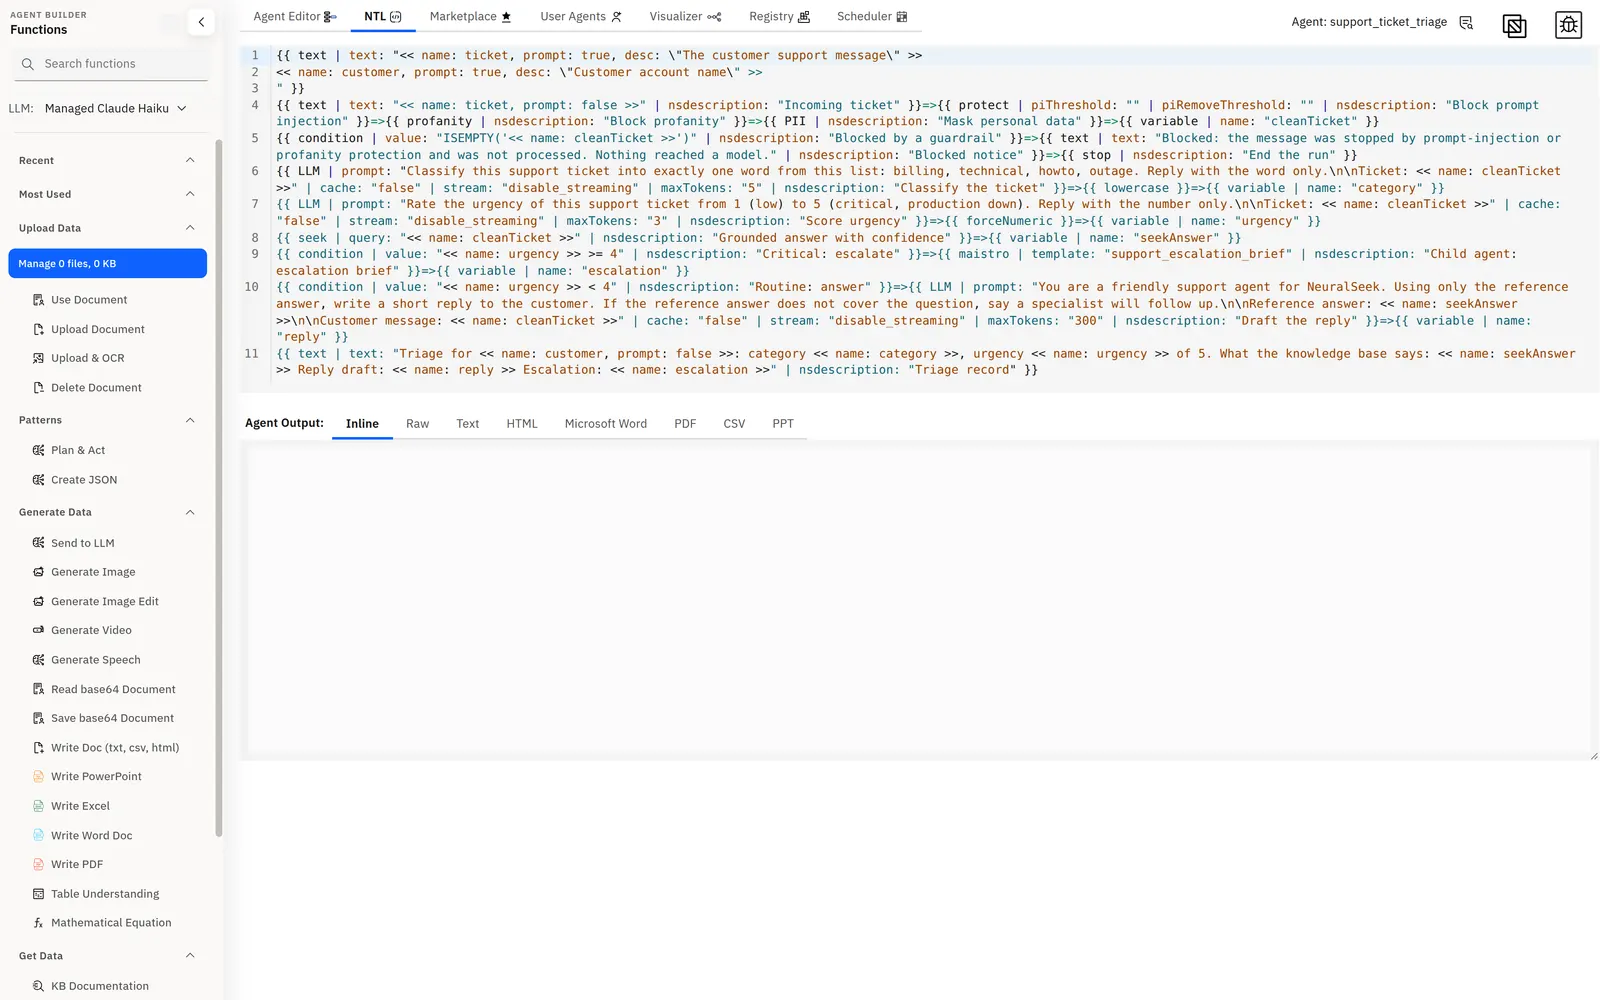Select the PDF output format
The width and height of the screenshot is (1600, 1000).
pyautogui.click(x=685, y=424)
